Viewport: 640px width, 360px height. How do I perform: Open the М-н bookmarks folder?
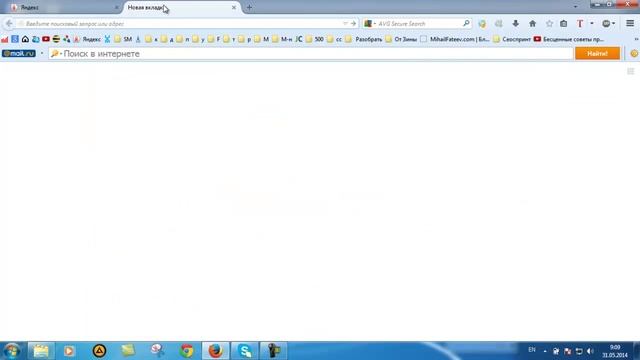(282, 39)
